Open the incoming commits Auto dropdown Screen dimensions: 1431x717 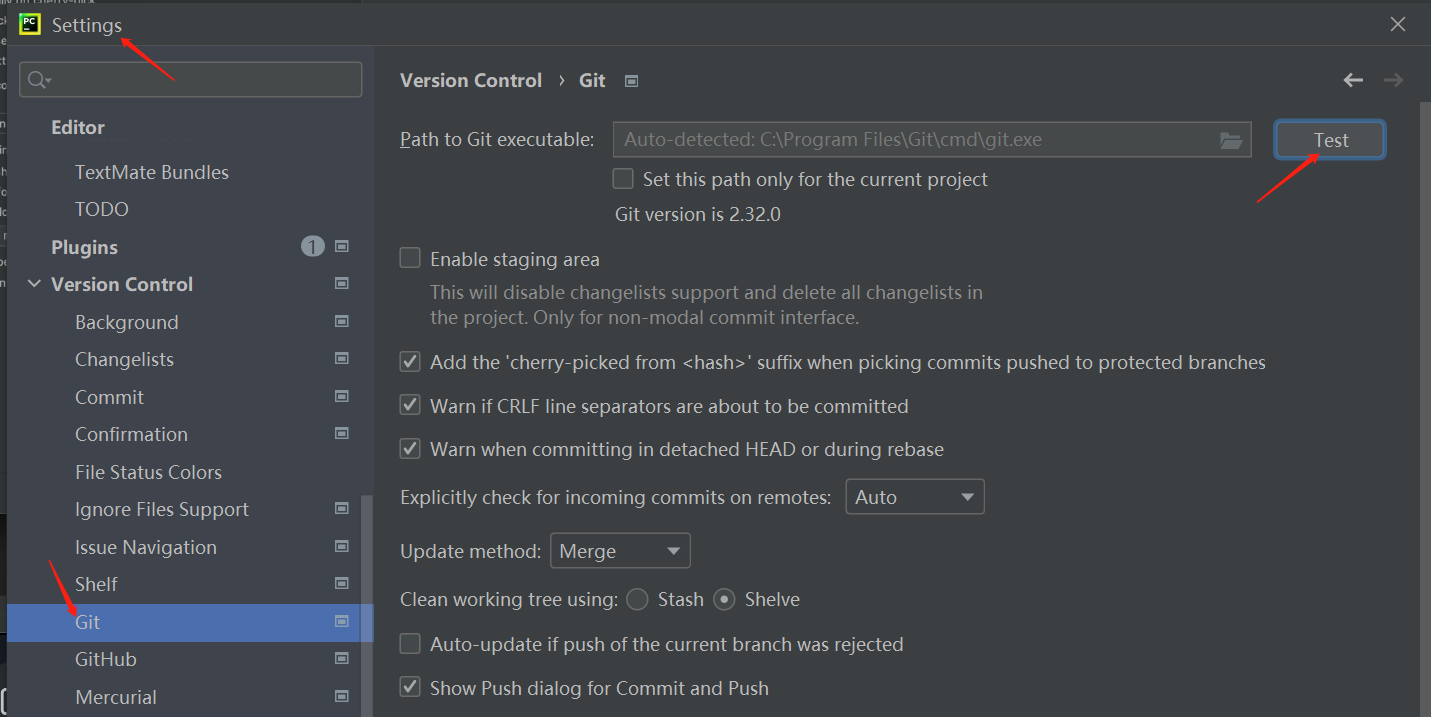914,497
